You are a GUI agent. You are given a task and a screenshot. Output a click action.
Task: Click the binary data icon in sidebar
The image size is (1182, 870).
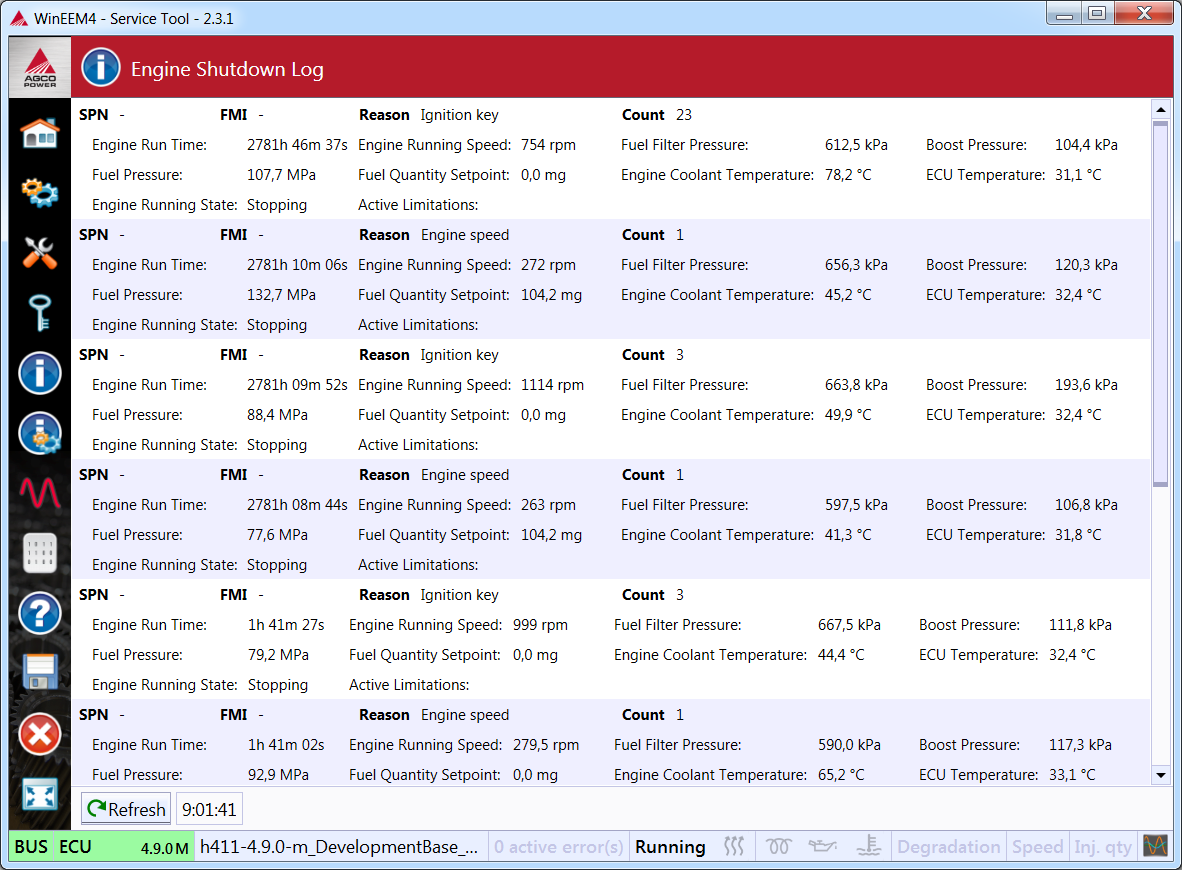[x=40, y=553]
